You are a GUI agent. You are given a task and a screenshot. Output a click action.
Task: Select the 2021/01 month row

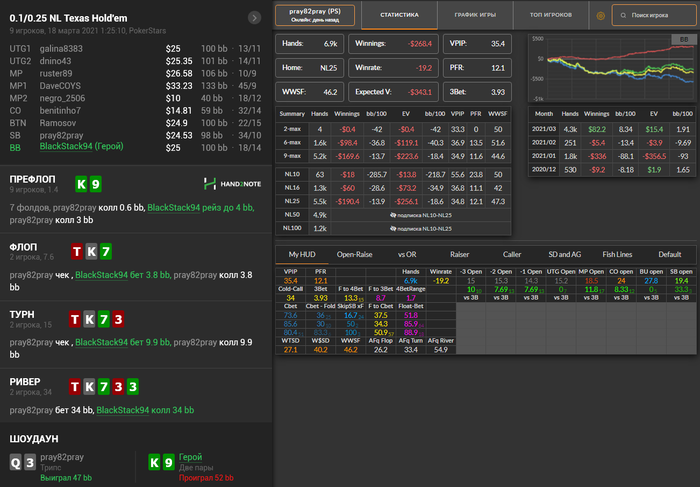pyautogui.click(x=612, y=156)
